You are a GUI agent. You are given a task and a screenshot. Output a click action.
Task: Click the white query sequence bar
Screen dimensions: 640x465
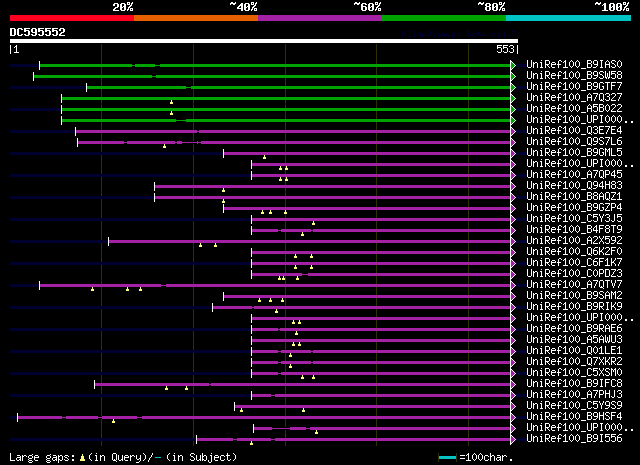[264, 41]
